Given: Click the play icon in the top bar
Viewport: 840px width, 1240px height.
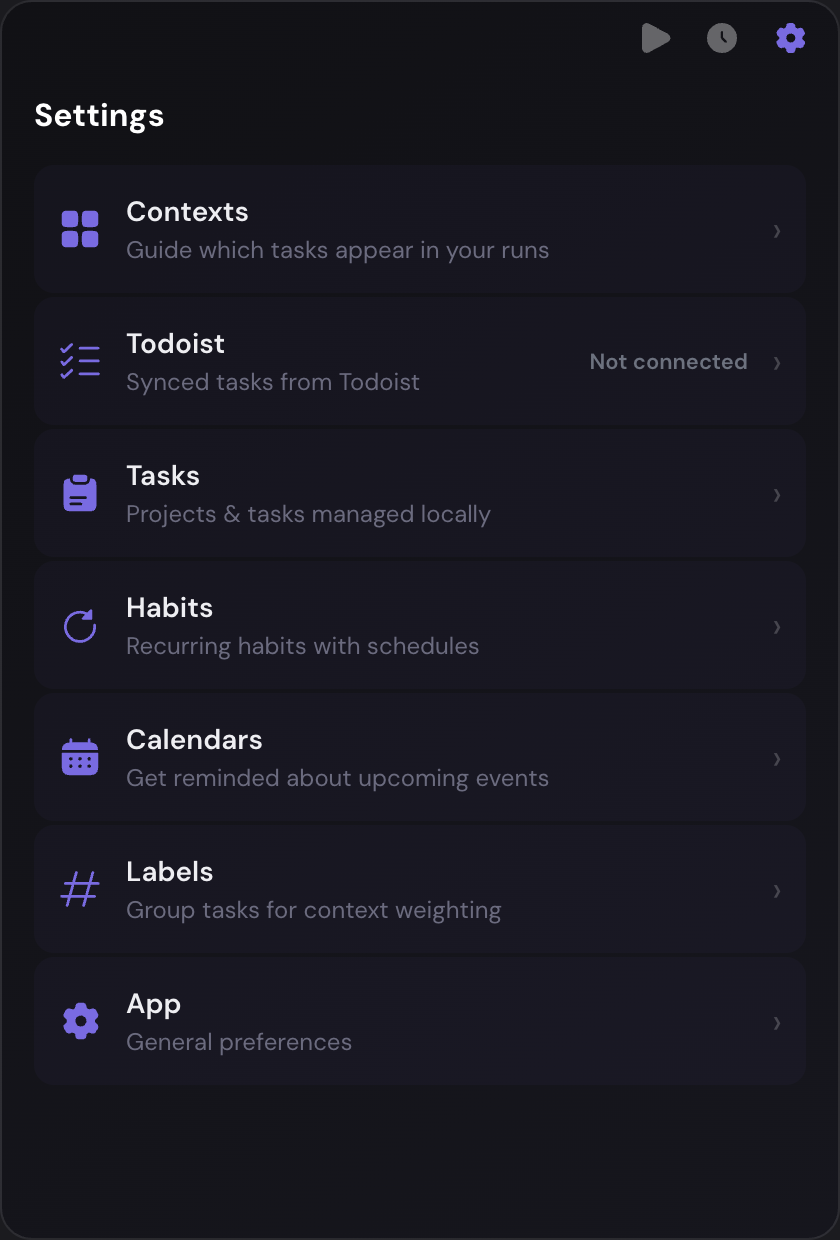Looking at the screenshot, I should 656,38.
